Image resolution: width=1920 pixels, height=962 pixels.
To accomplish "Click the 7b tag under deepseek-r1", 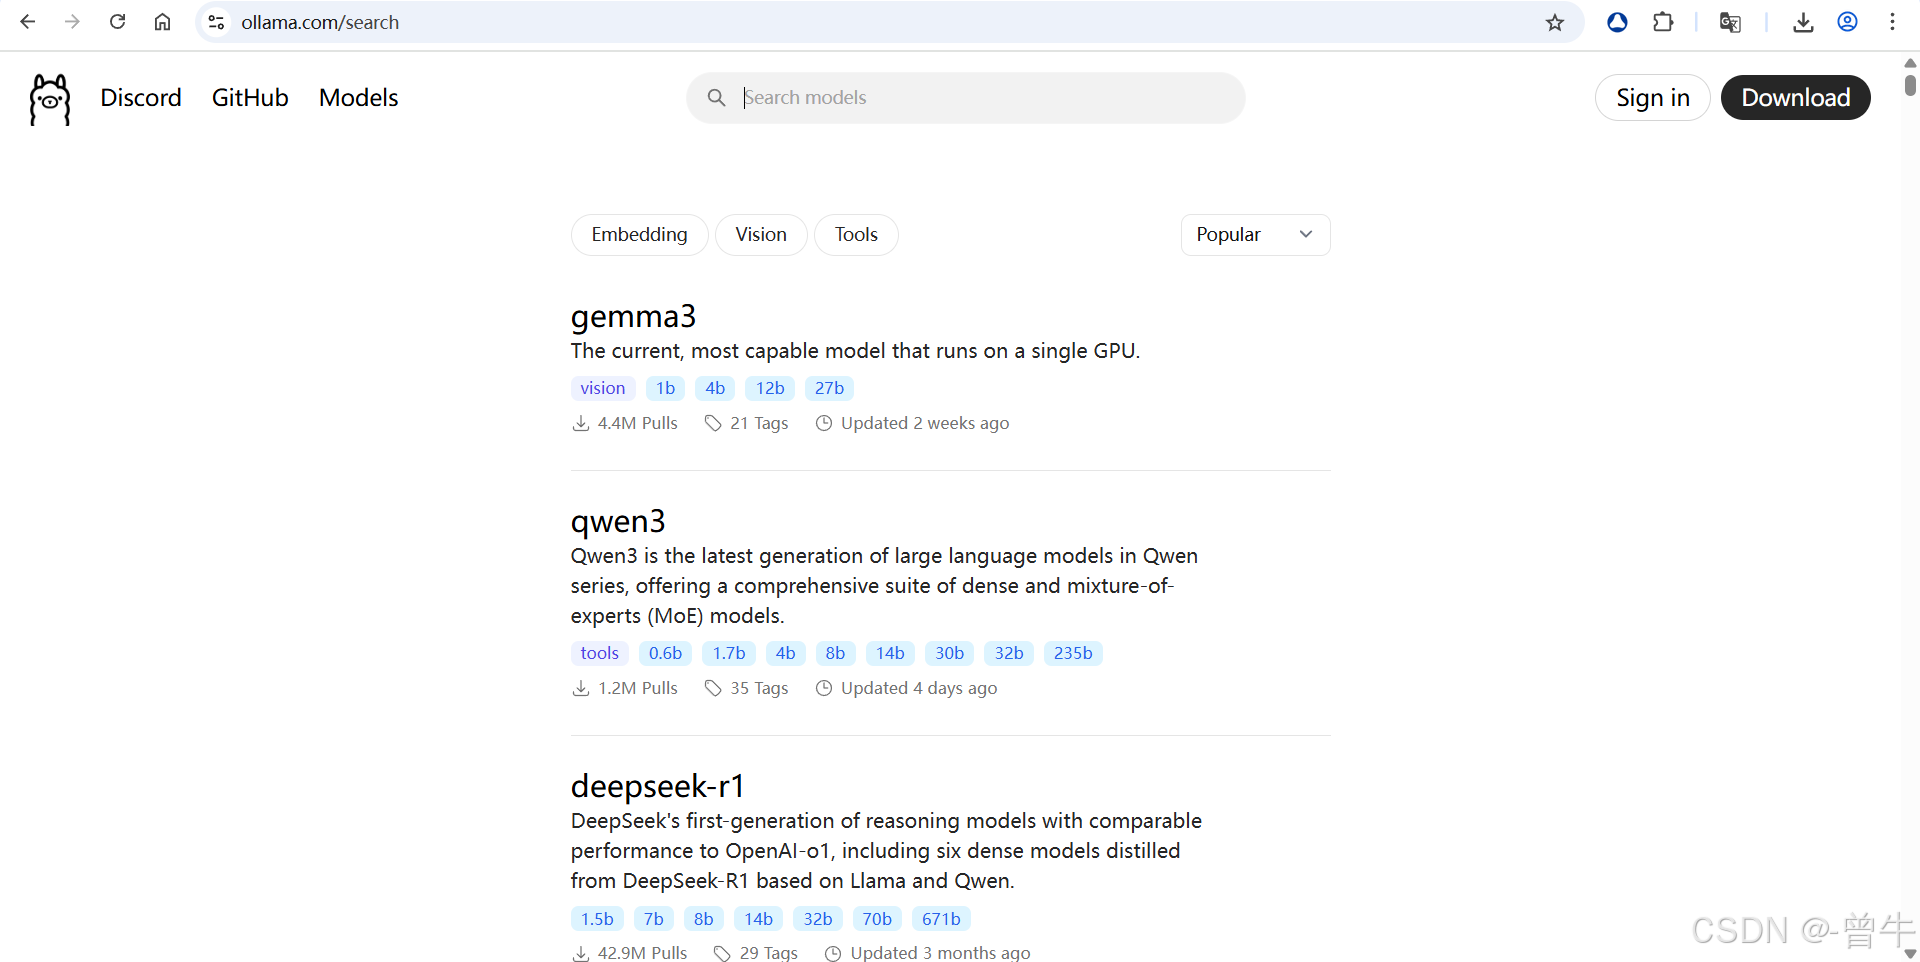I will pos(654,919).
